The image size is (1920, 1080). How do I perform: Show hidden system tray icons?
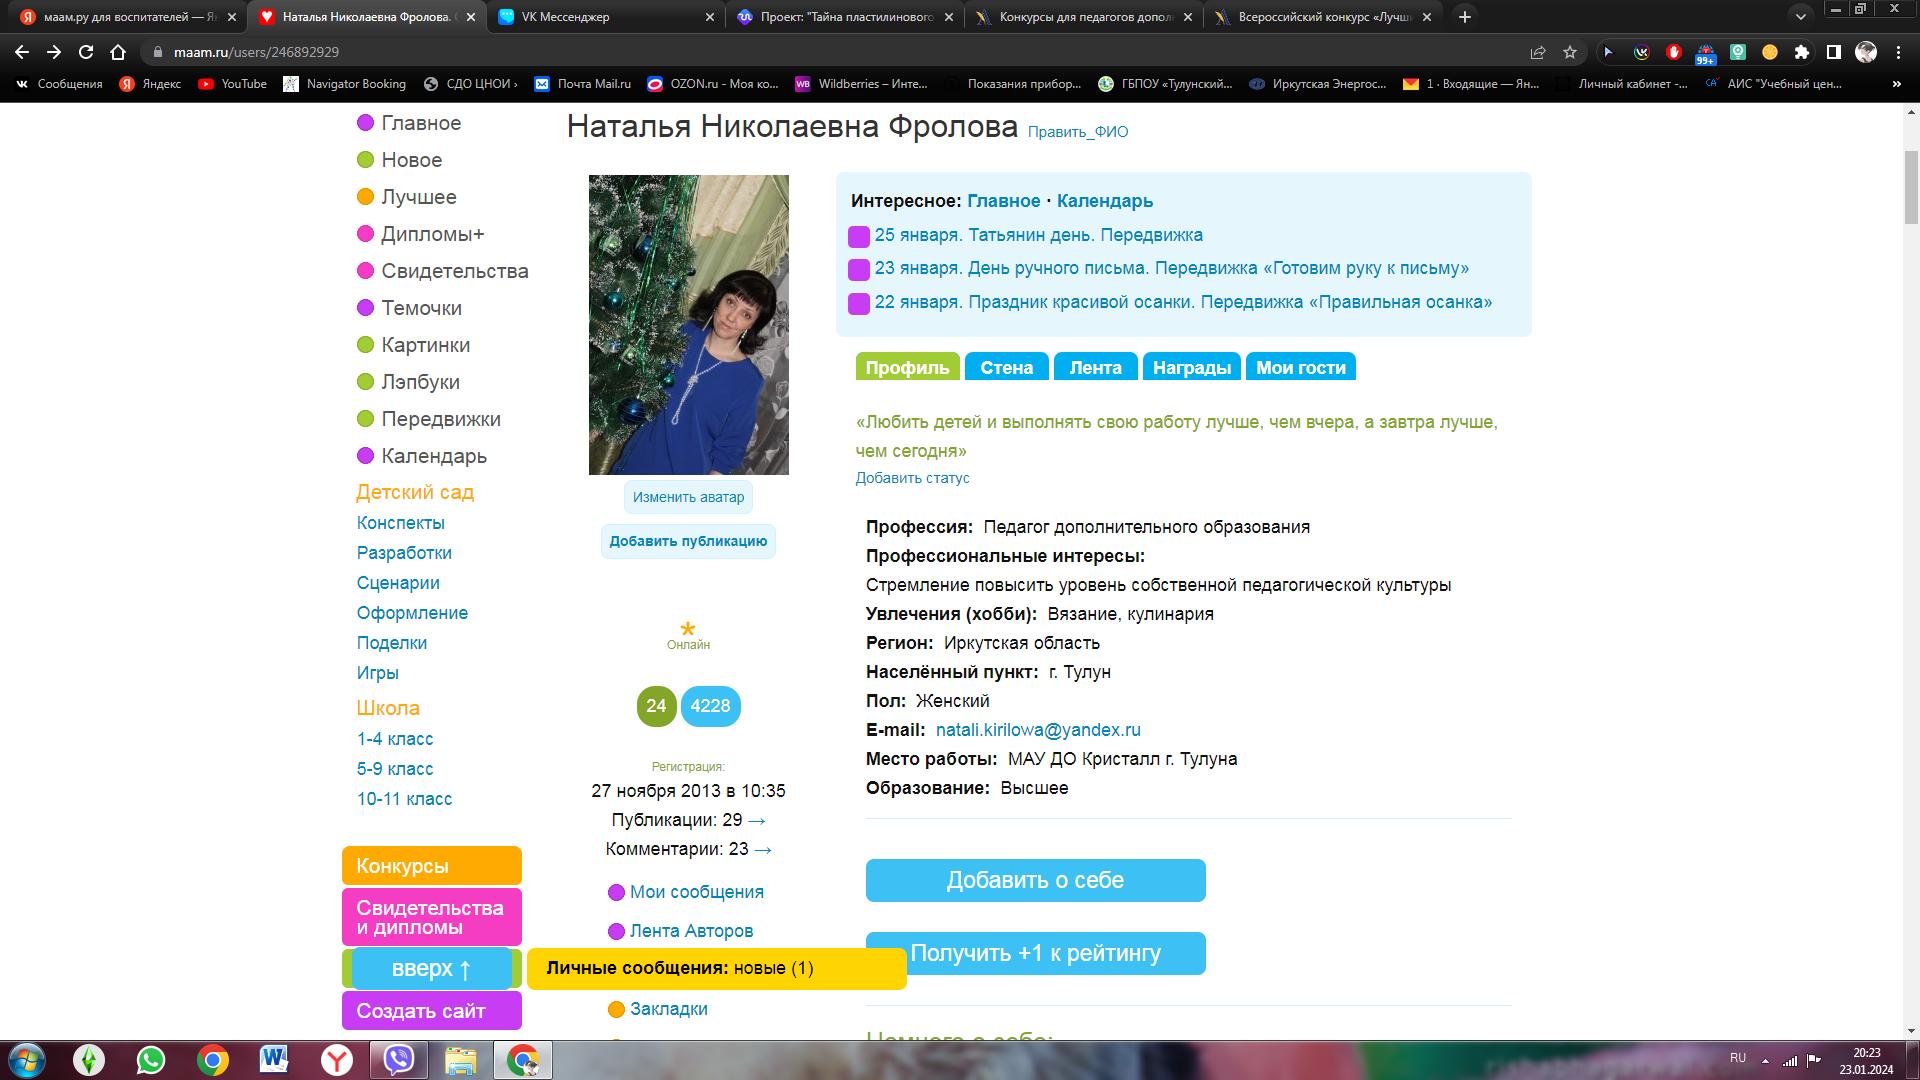pyautogui.click(x=1765, y=1060)
